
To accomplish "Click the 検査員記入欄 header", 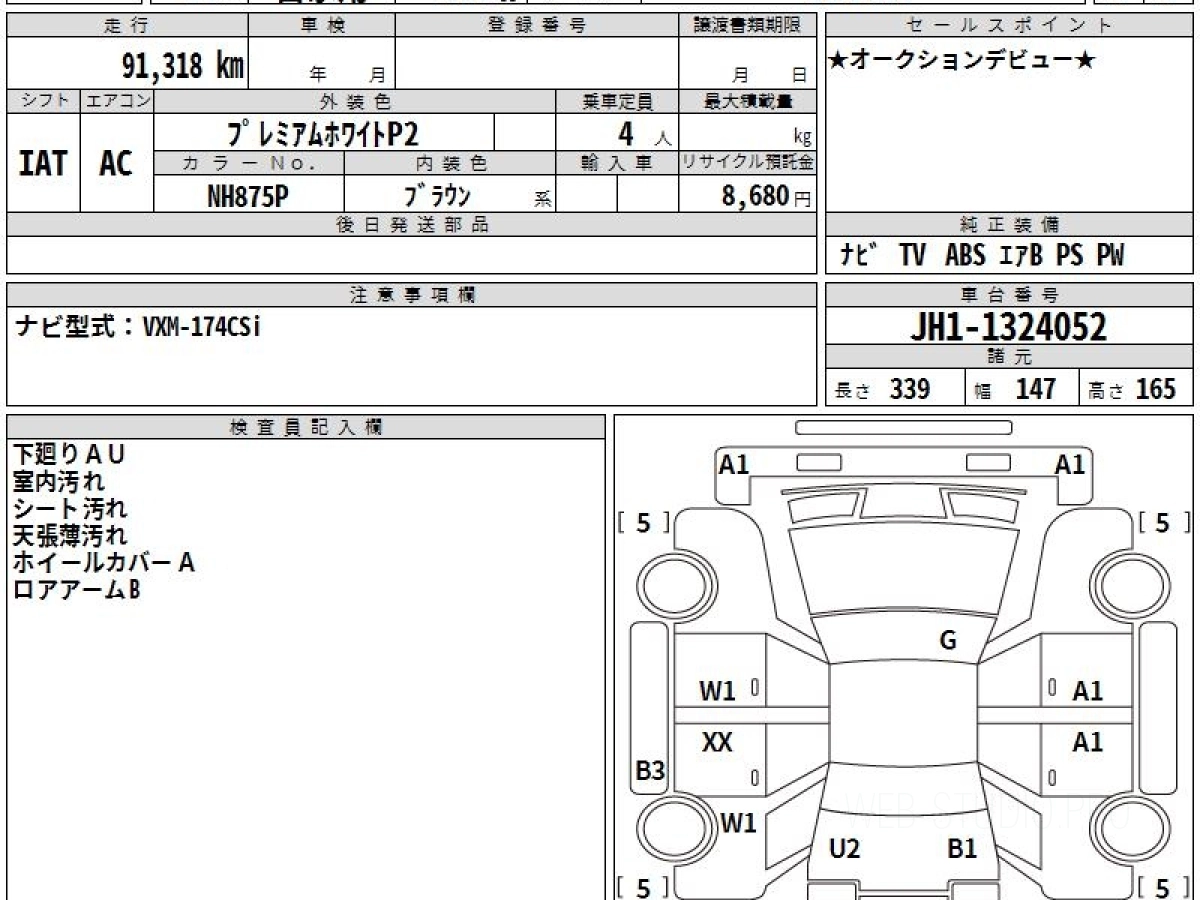I will [x=306, y=427].
